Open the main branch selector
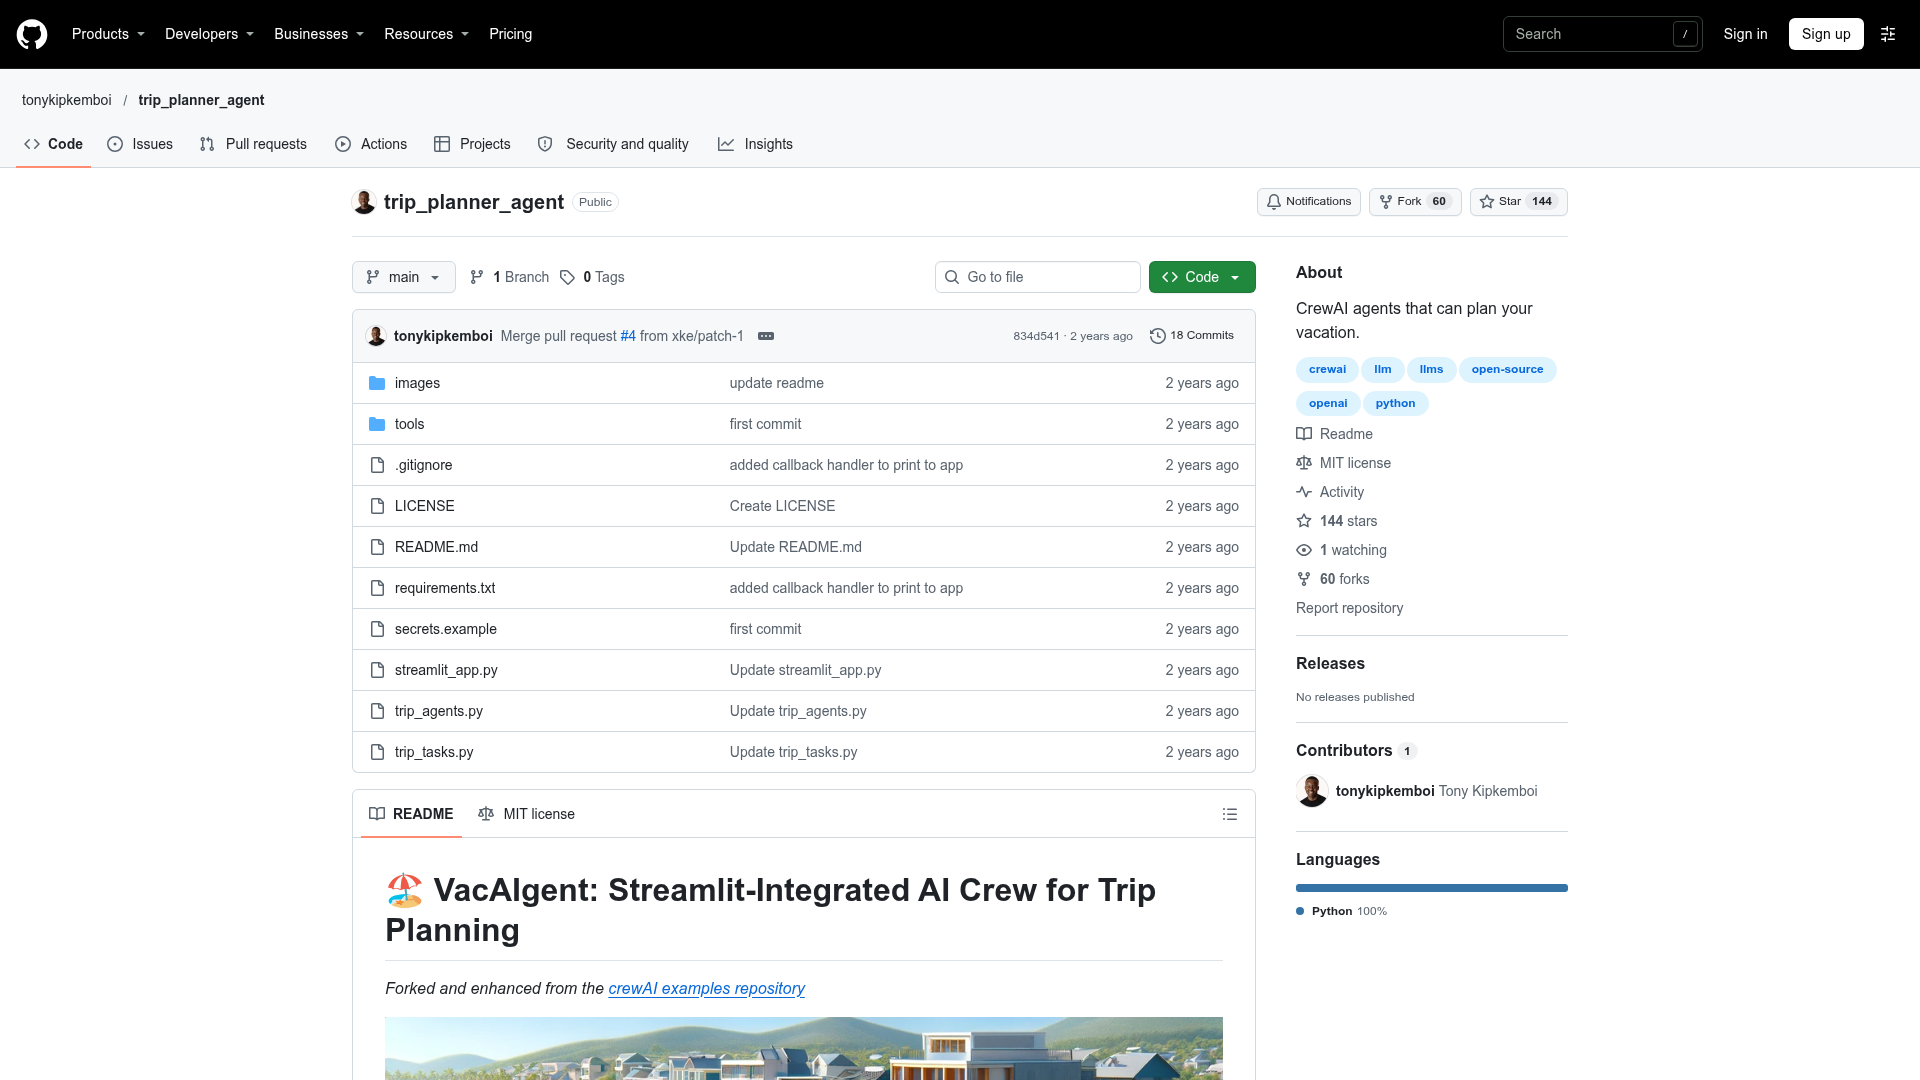Image resolution: width=1920 pixels, height=1080 pixels. point(404,277)
